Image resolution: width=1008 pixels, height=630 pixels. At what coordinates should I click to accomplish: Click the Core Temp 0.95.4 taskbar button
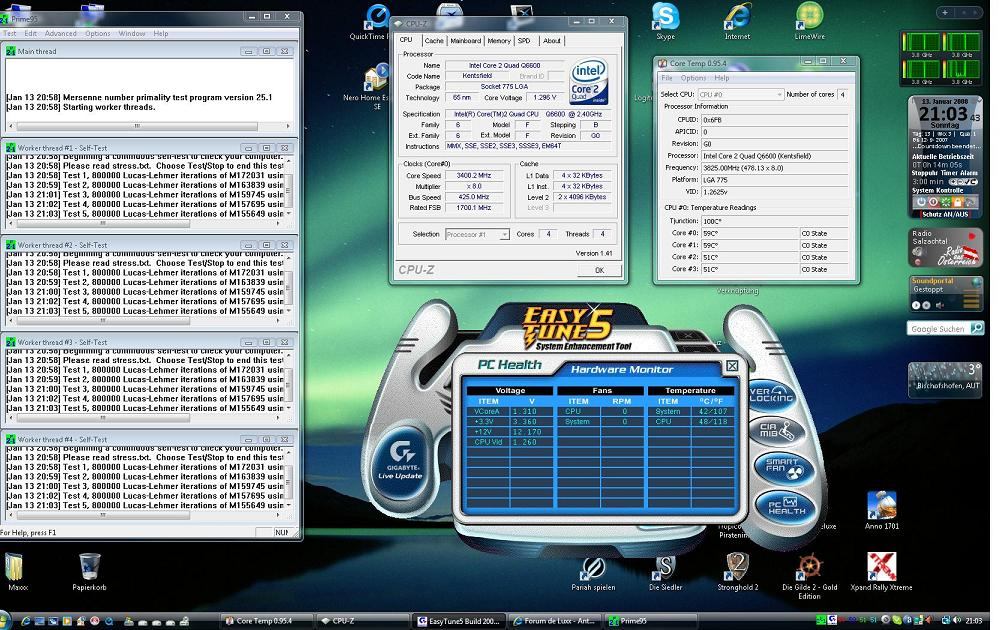(x=267, y=621)
